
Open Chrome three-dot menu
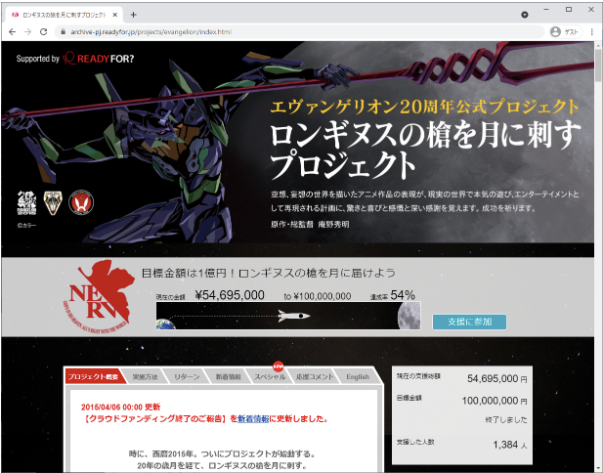[592, 32]
